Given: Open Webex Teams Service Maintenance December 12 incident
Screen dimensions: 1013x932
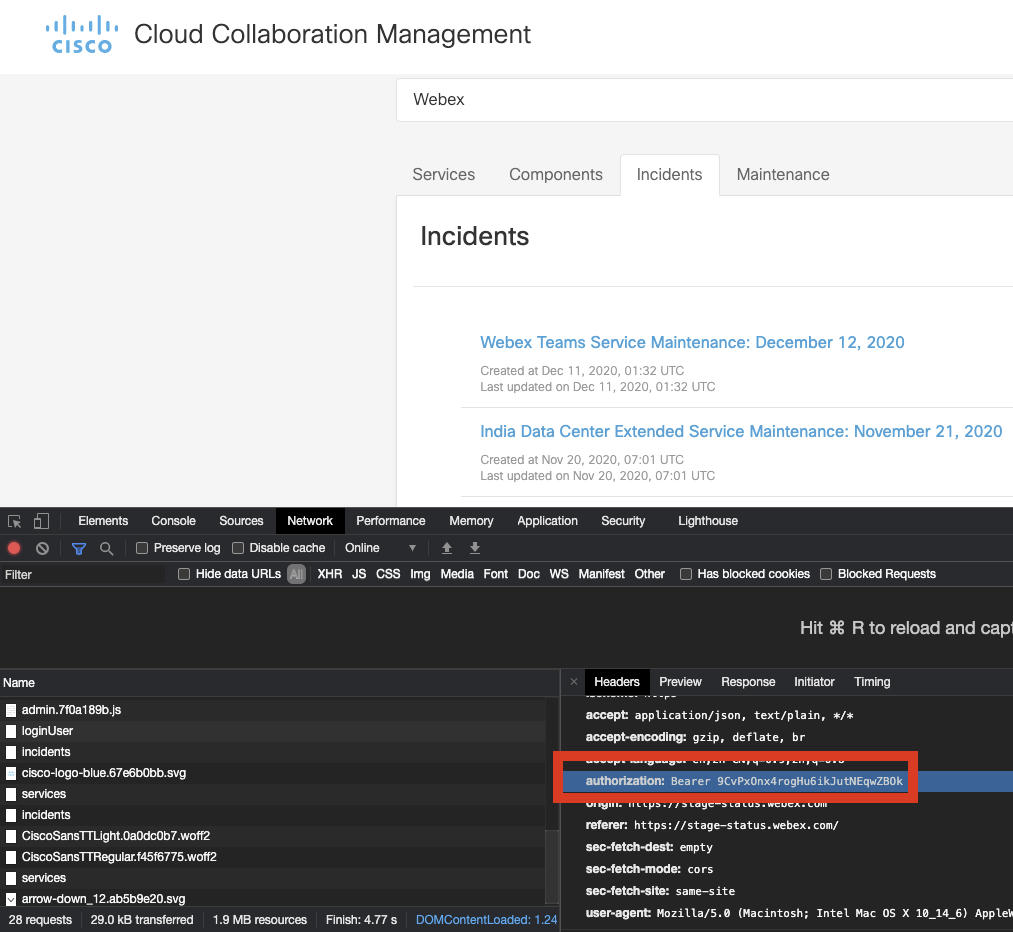Looking at the screenshot, I should 692,343.
